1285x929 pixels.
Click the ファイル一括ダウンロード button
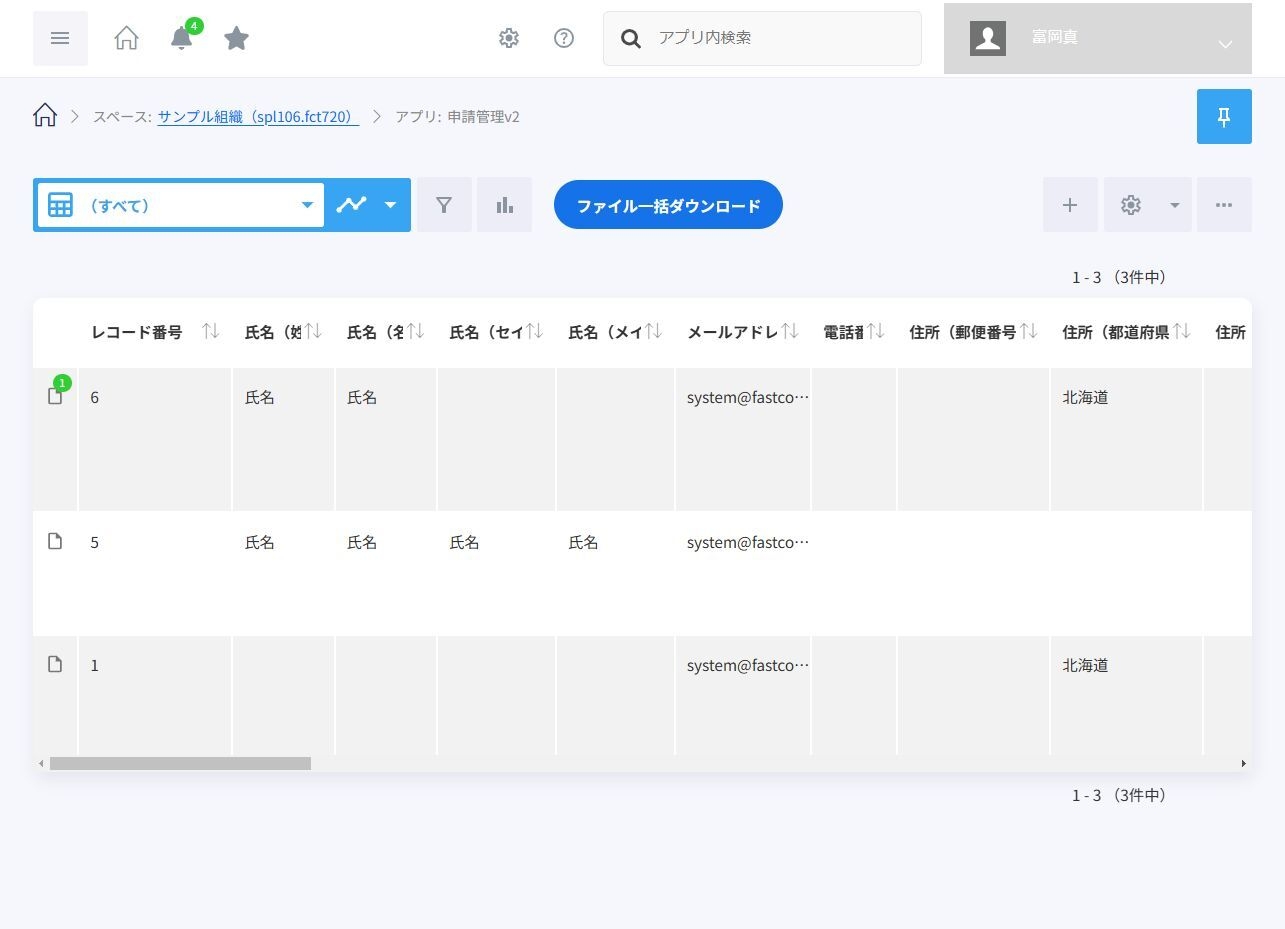[668, 205]
